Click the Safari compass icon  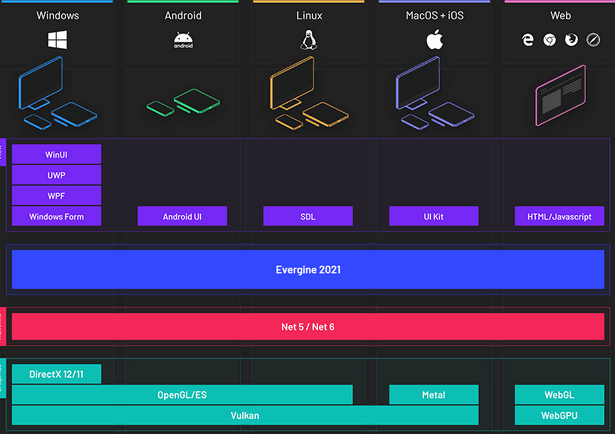[592, 40]
